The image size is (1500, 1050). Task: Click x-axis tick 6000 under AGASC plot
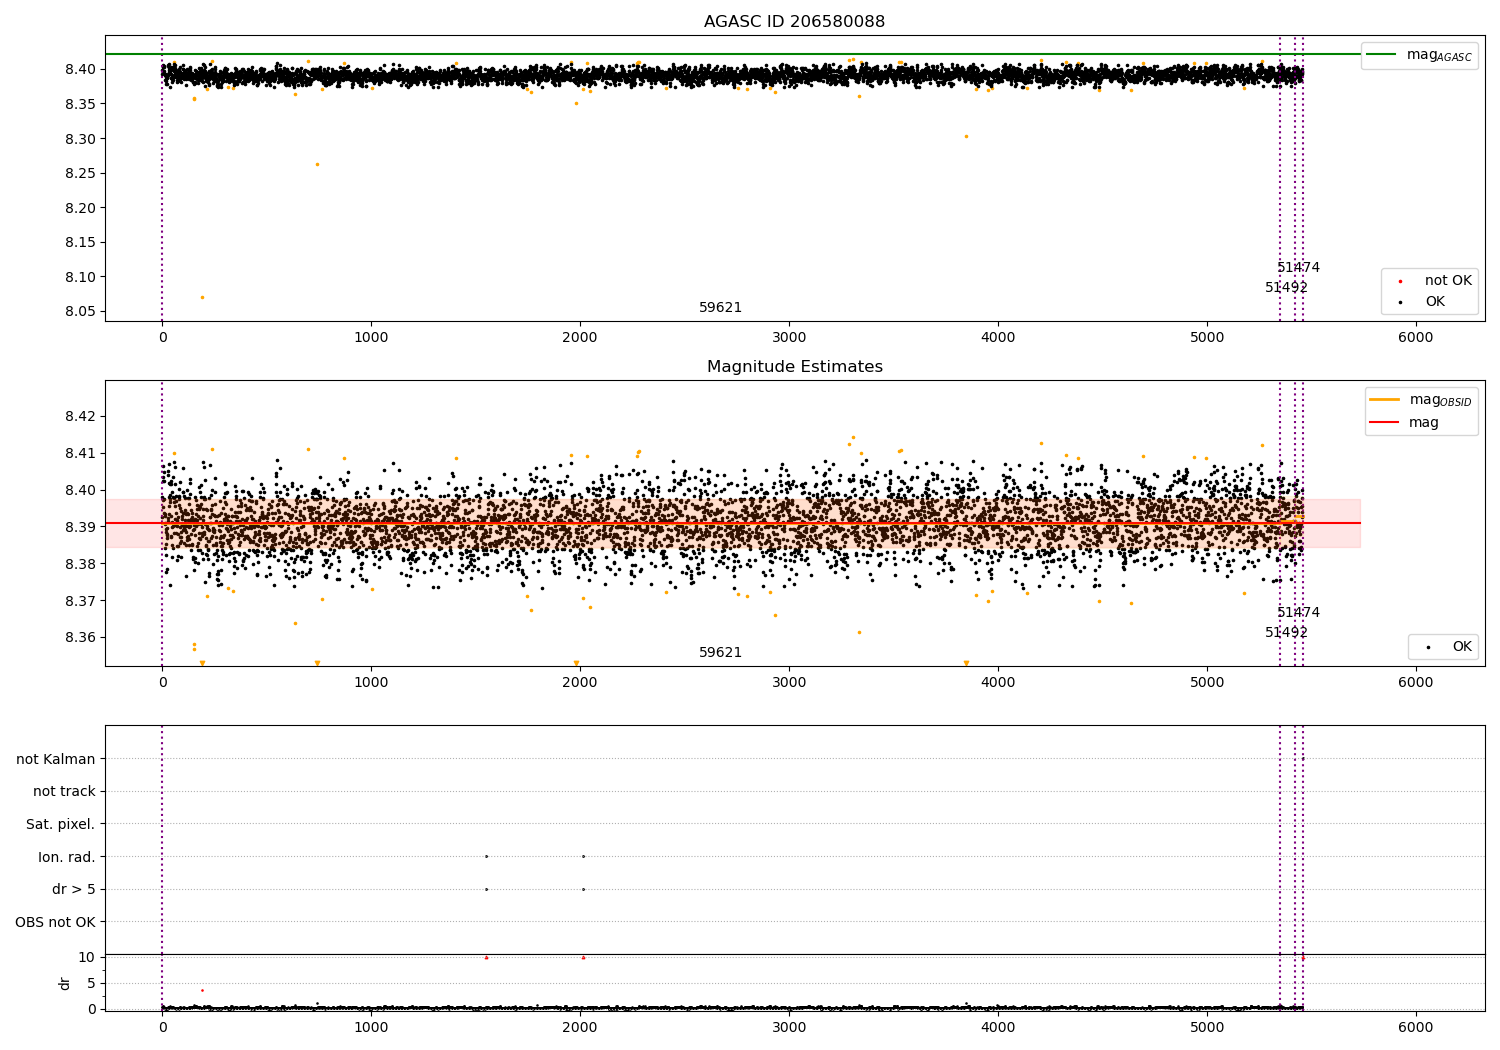[1416, 338]
